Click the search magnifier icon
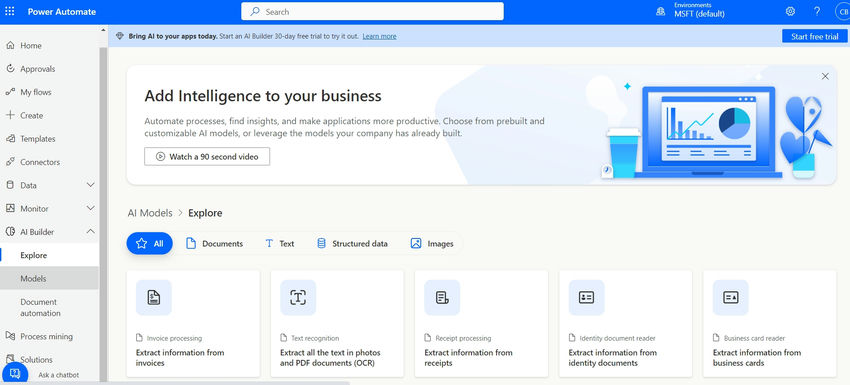The image size is (850, 385). 254,11
